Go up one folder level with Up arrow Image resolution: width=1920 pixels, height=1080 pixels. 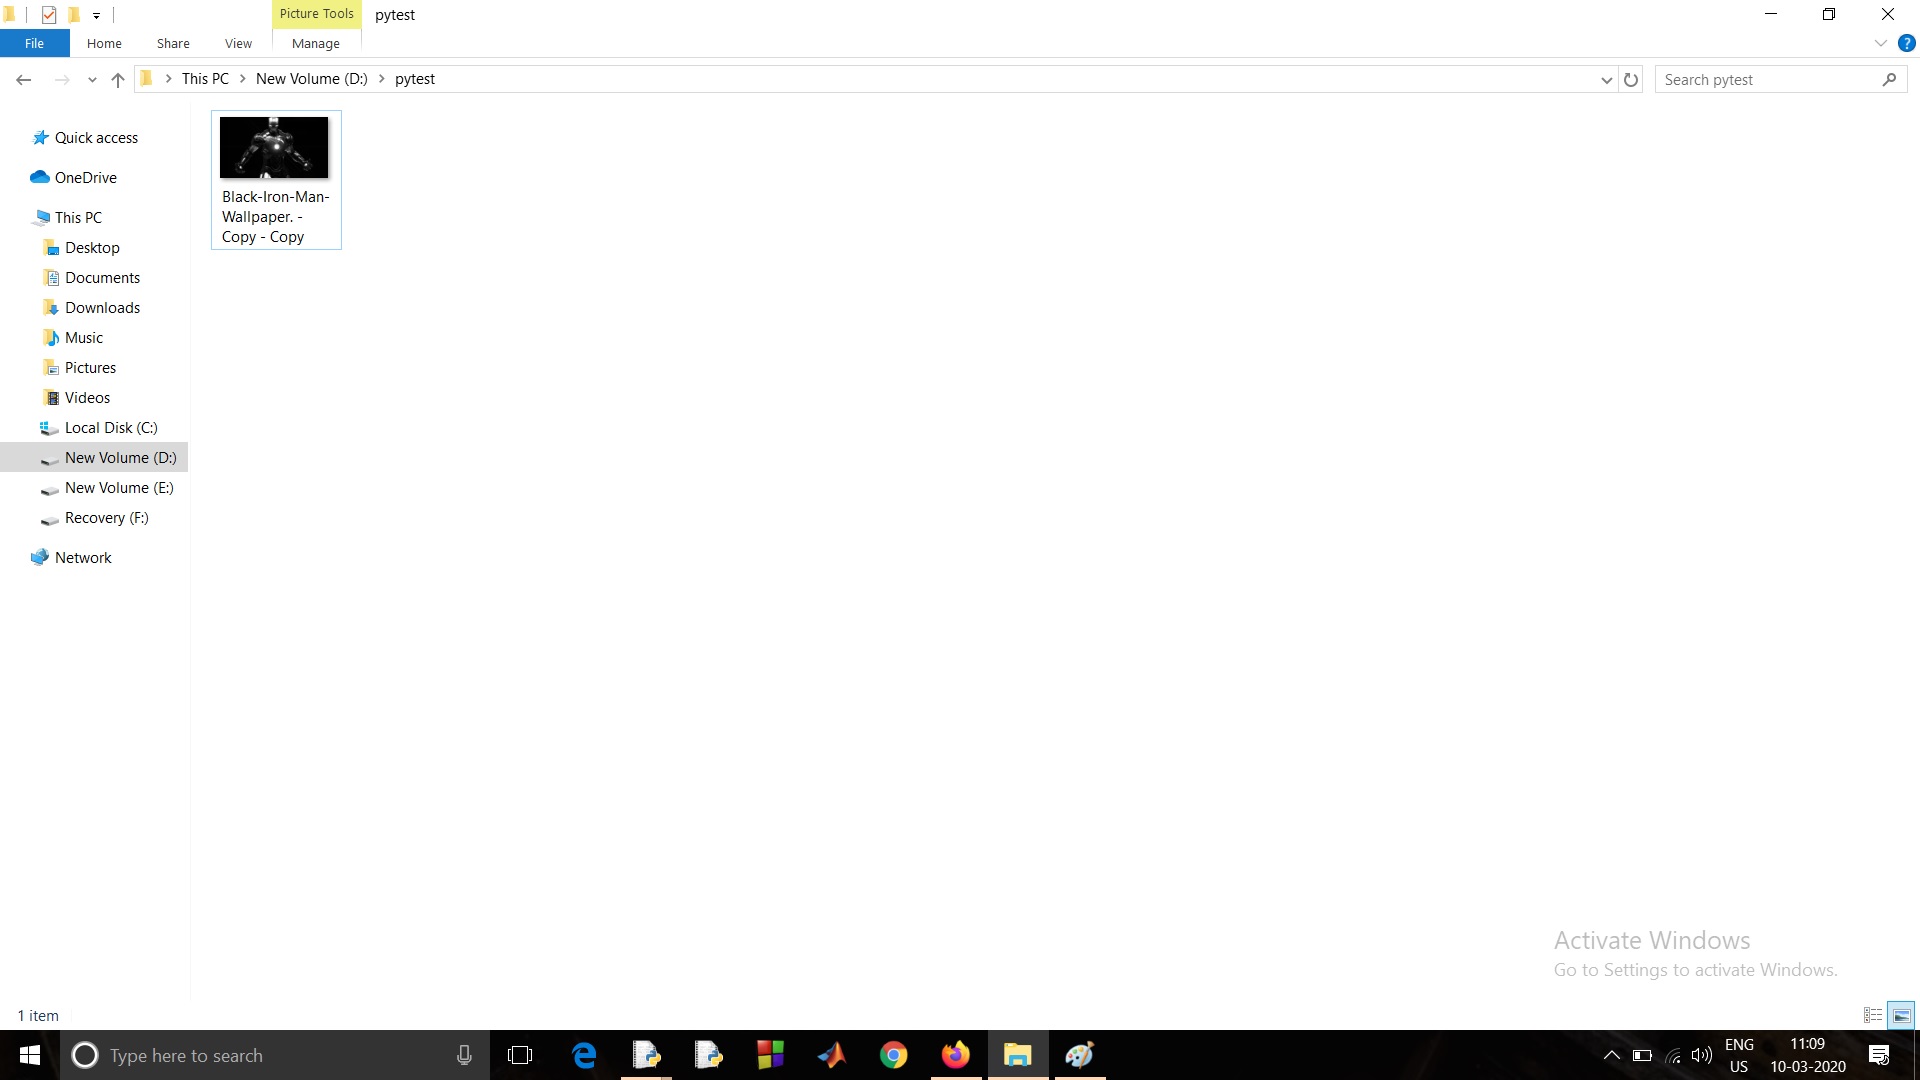118,79
